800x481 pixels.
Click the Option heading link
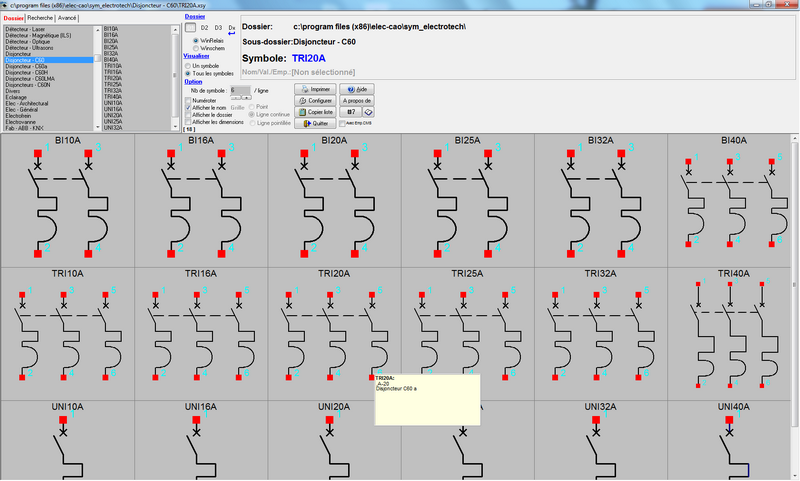[193, 82]
